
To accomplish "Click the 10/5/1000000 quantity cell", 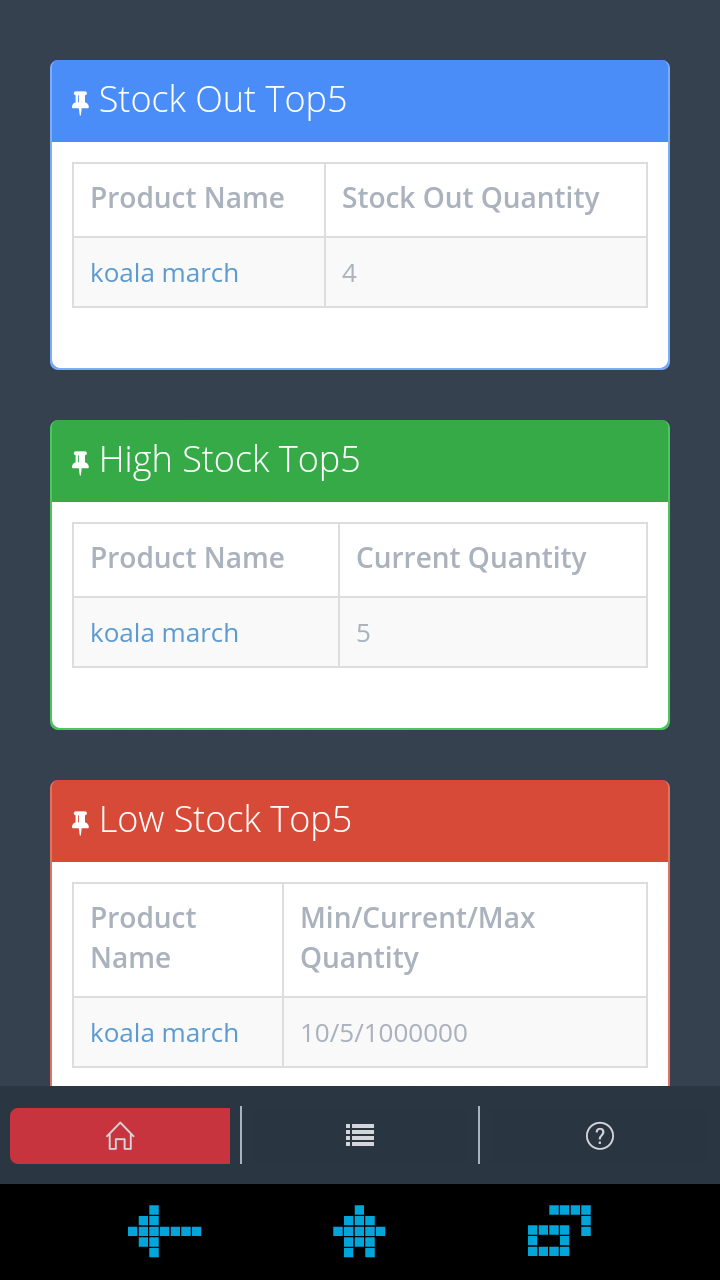I will [x=384, y=1033].
